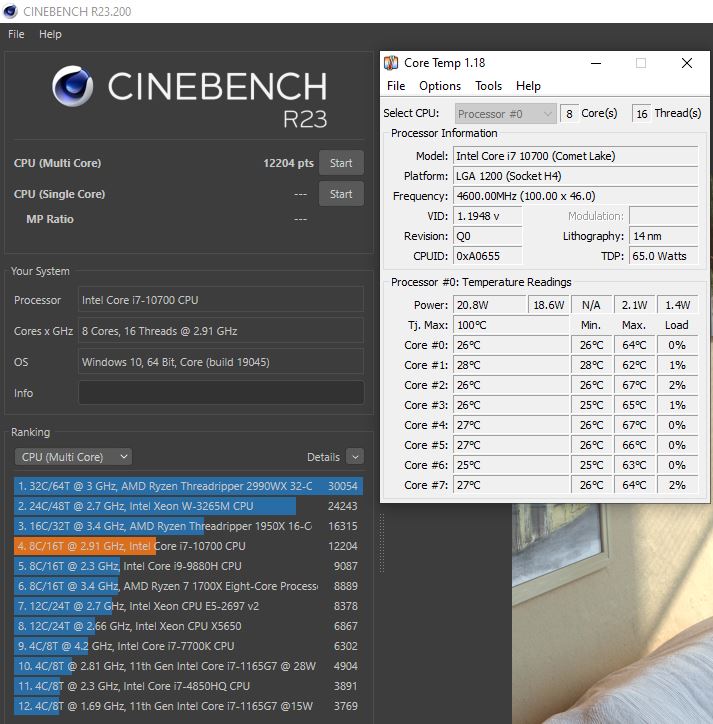Screen dimensions: 713x724
Task: Expand the Details dropdown arrow button
Action: [x=355, y=457]
